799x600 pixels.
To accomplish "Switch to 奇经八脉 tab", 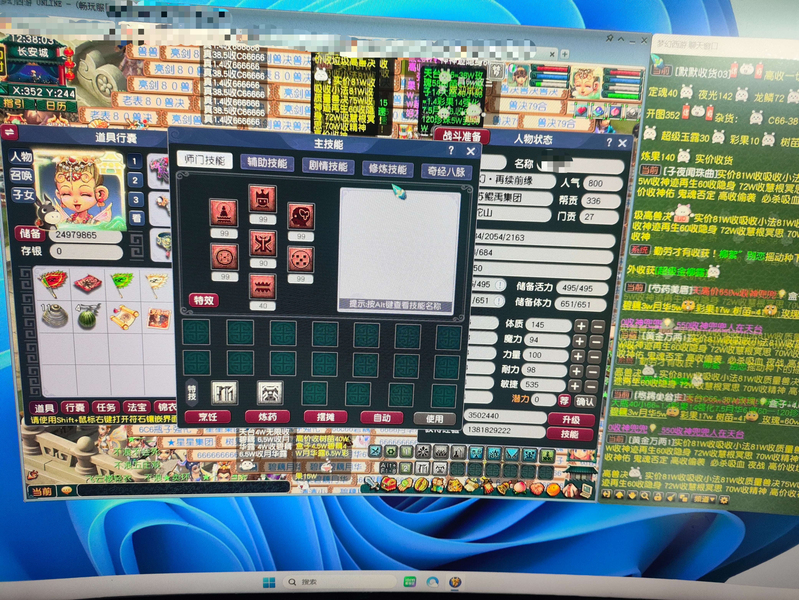I will 447,172.
